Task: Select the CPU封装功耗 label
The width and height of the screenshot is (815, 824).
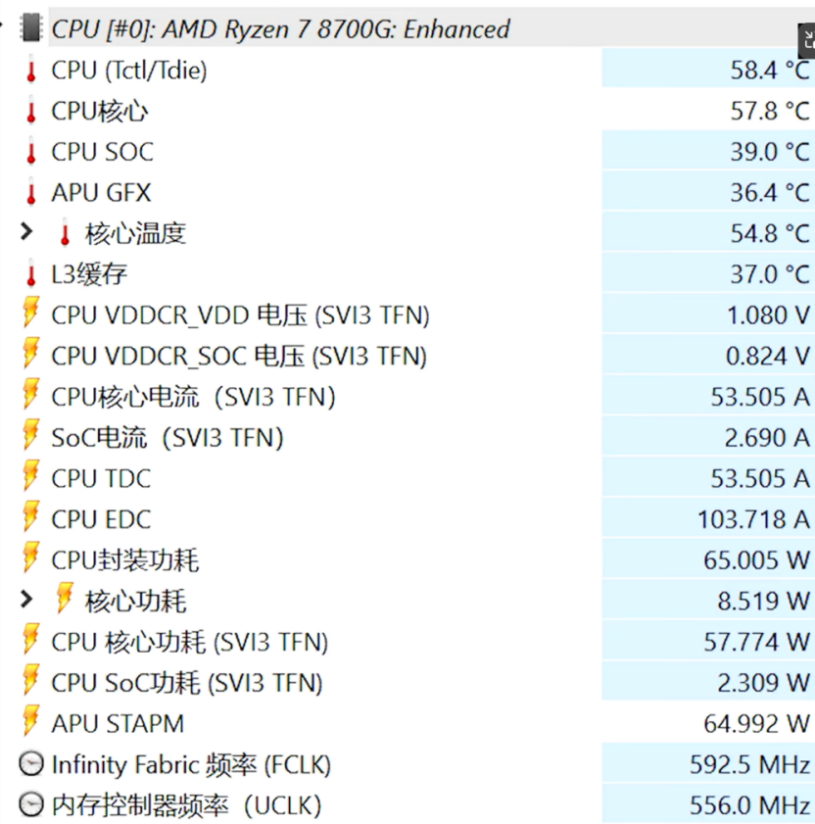Action: coord(125,560)
